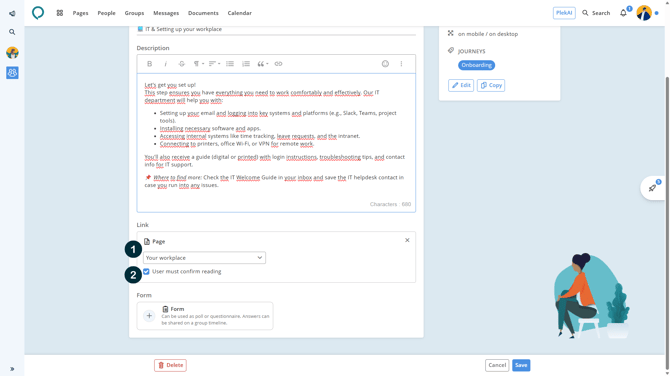Open the Messages menu

click(x=166, y=13)
